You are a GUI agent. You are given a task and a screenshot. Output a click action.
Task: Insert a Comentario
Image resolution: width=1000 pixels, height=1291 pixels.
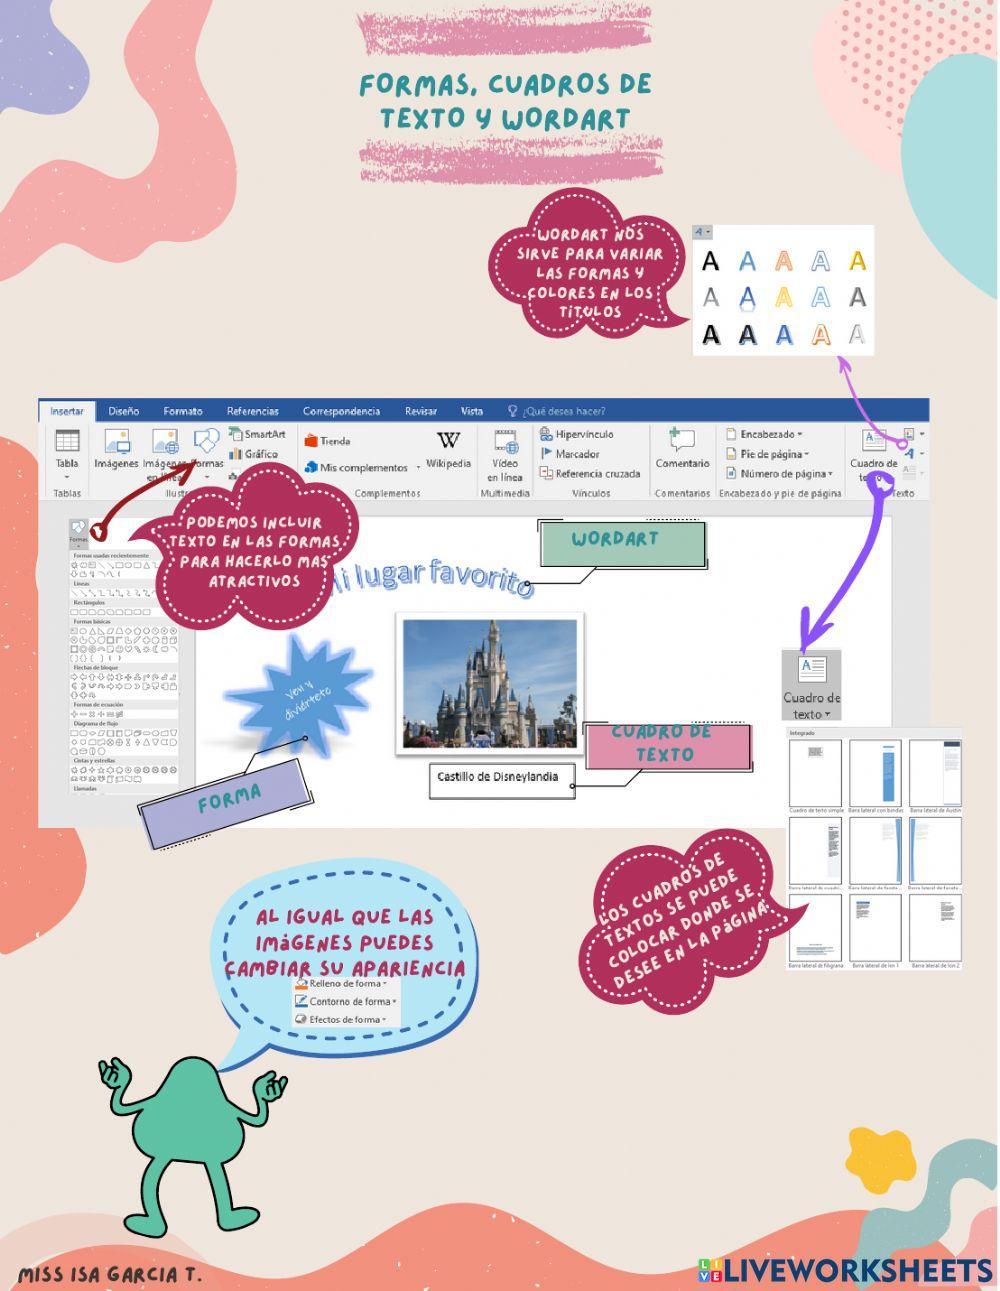tap(684, 450)
